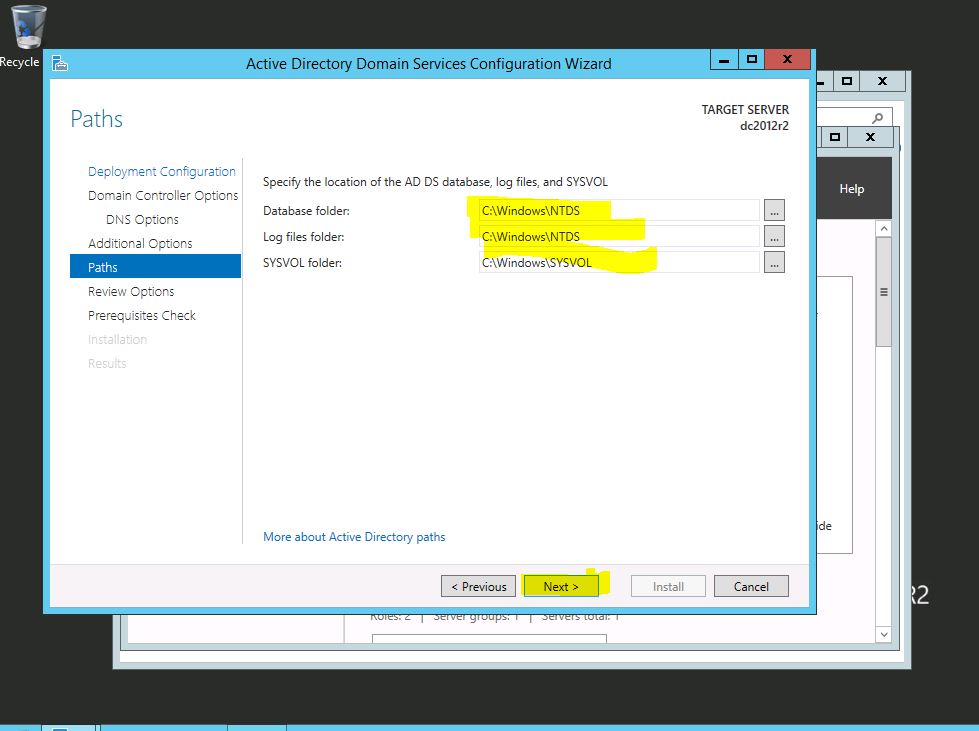
Task: Maximize the configuration wizard window
Action: click(x=752, y=60)
